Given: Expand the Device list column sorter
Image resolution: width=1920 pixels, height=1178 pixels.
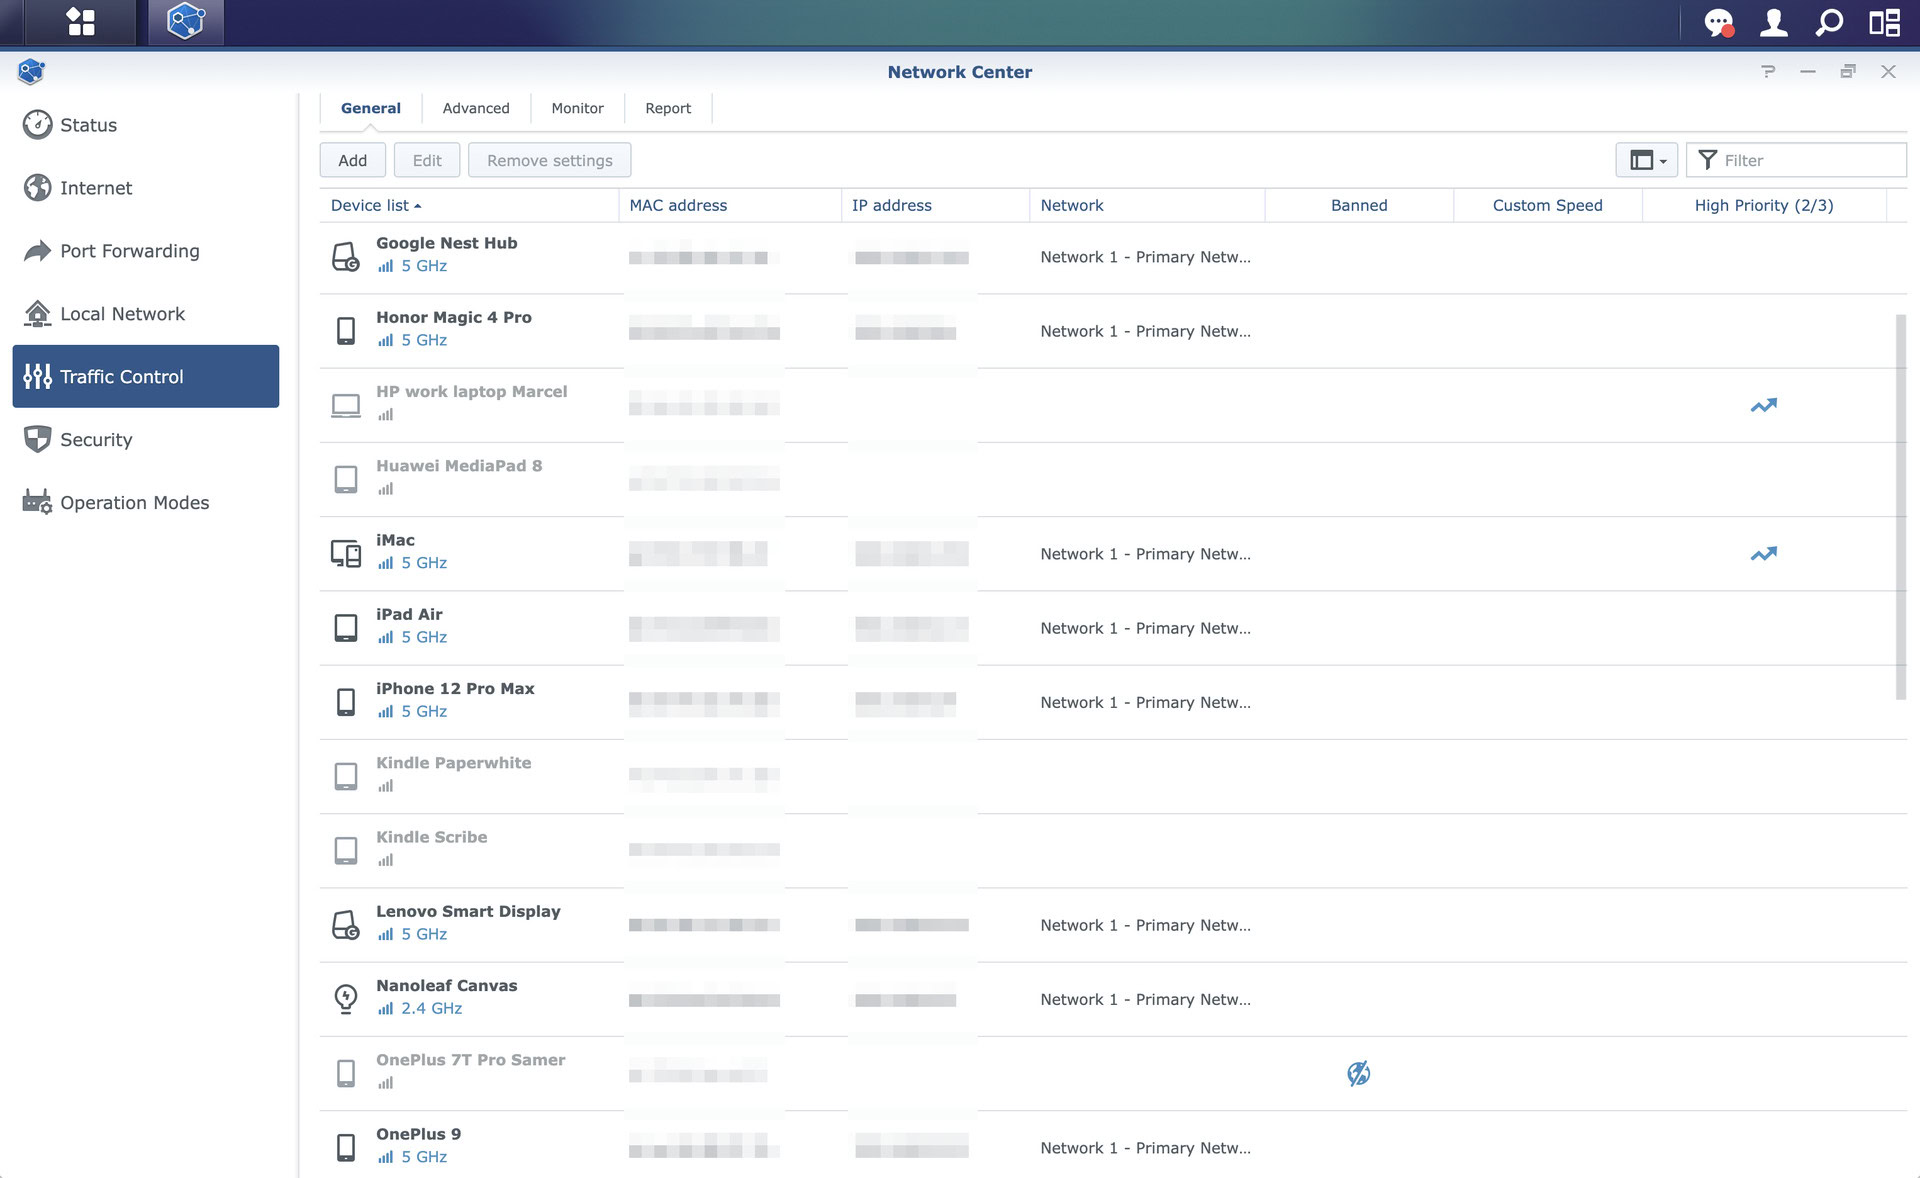Looking at the screenshot, I should click(418, 206).
